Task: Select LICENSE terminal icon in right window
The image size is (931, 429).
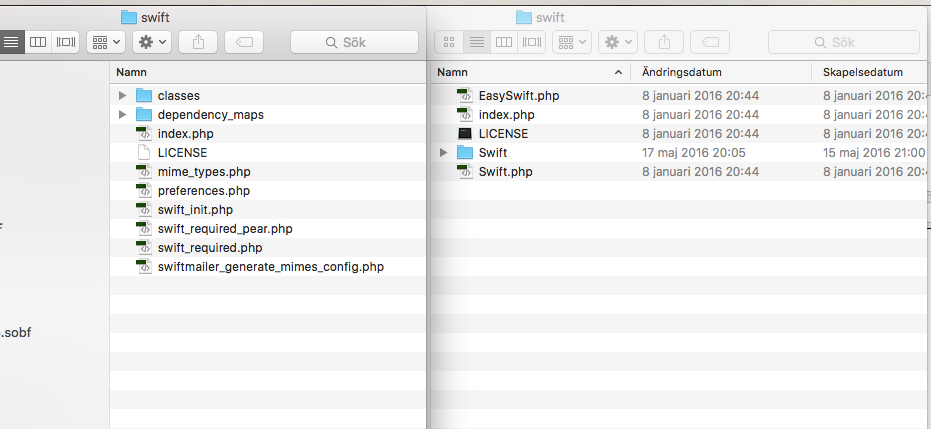Action: (x=465, y=134)
